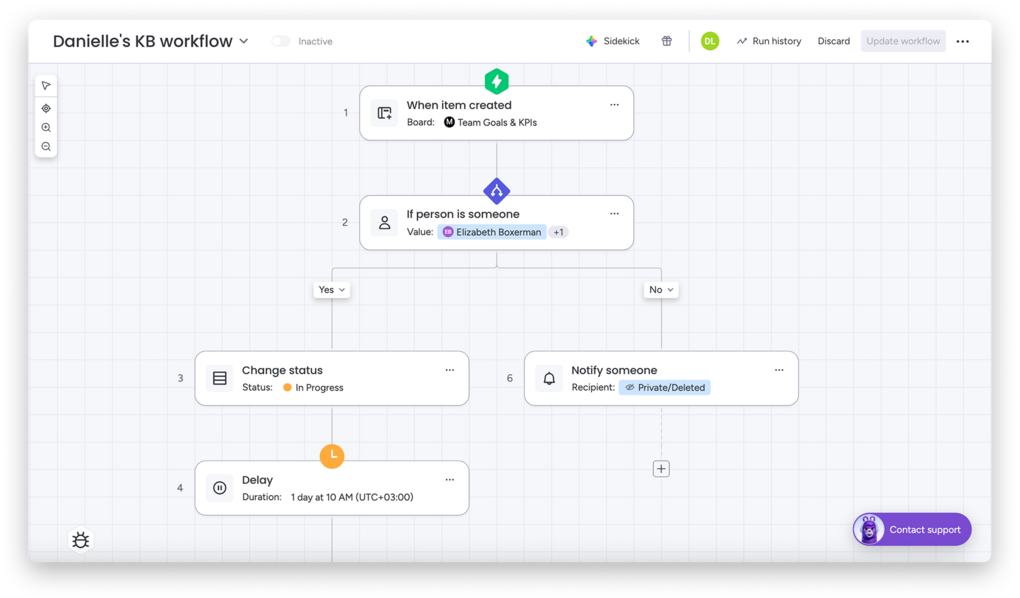Open the No branch dropdown

coord(661,290)
